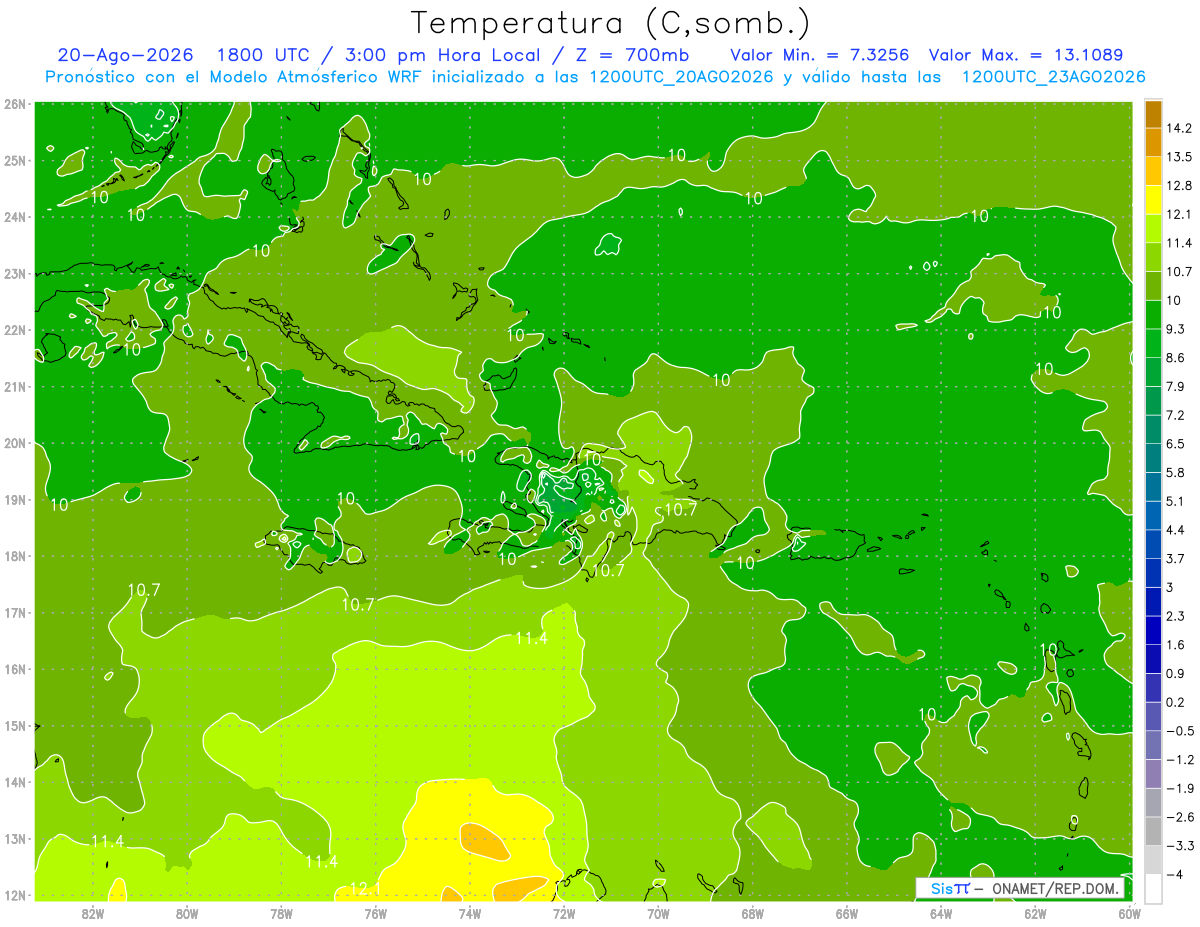Click the latitude axis label "14N"
The height and width of the screenshot is (927, 1200).
14,782
